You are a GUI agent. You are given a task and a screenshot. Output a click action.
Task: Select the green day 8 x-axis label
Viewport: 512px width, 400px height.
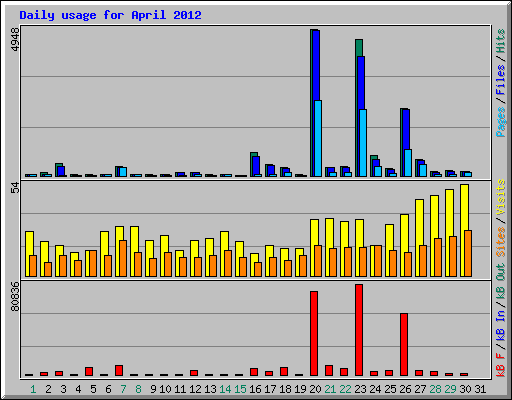pyautogui.click(x=138, y=389)
